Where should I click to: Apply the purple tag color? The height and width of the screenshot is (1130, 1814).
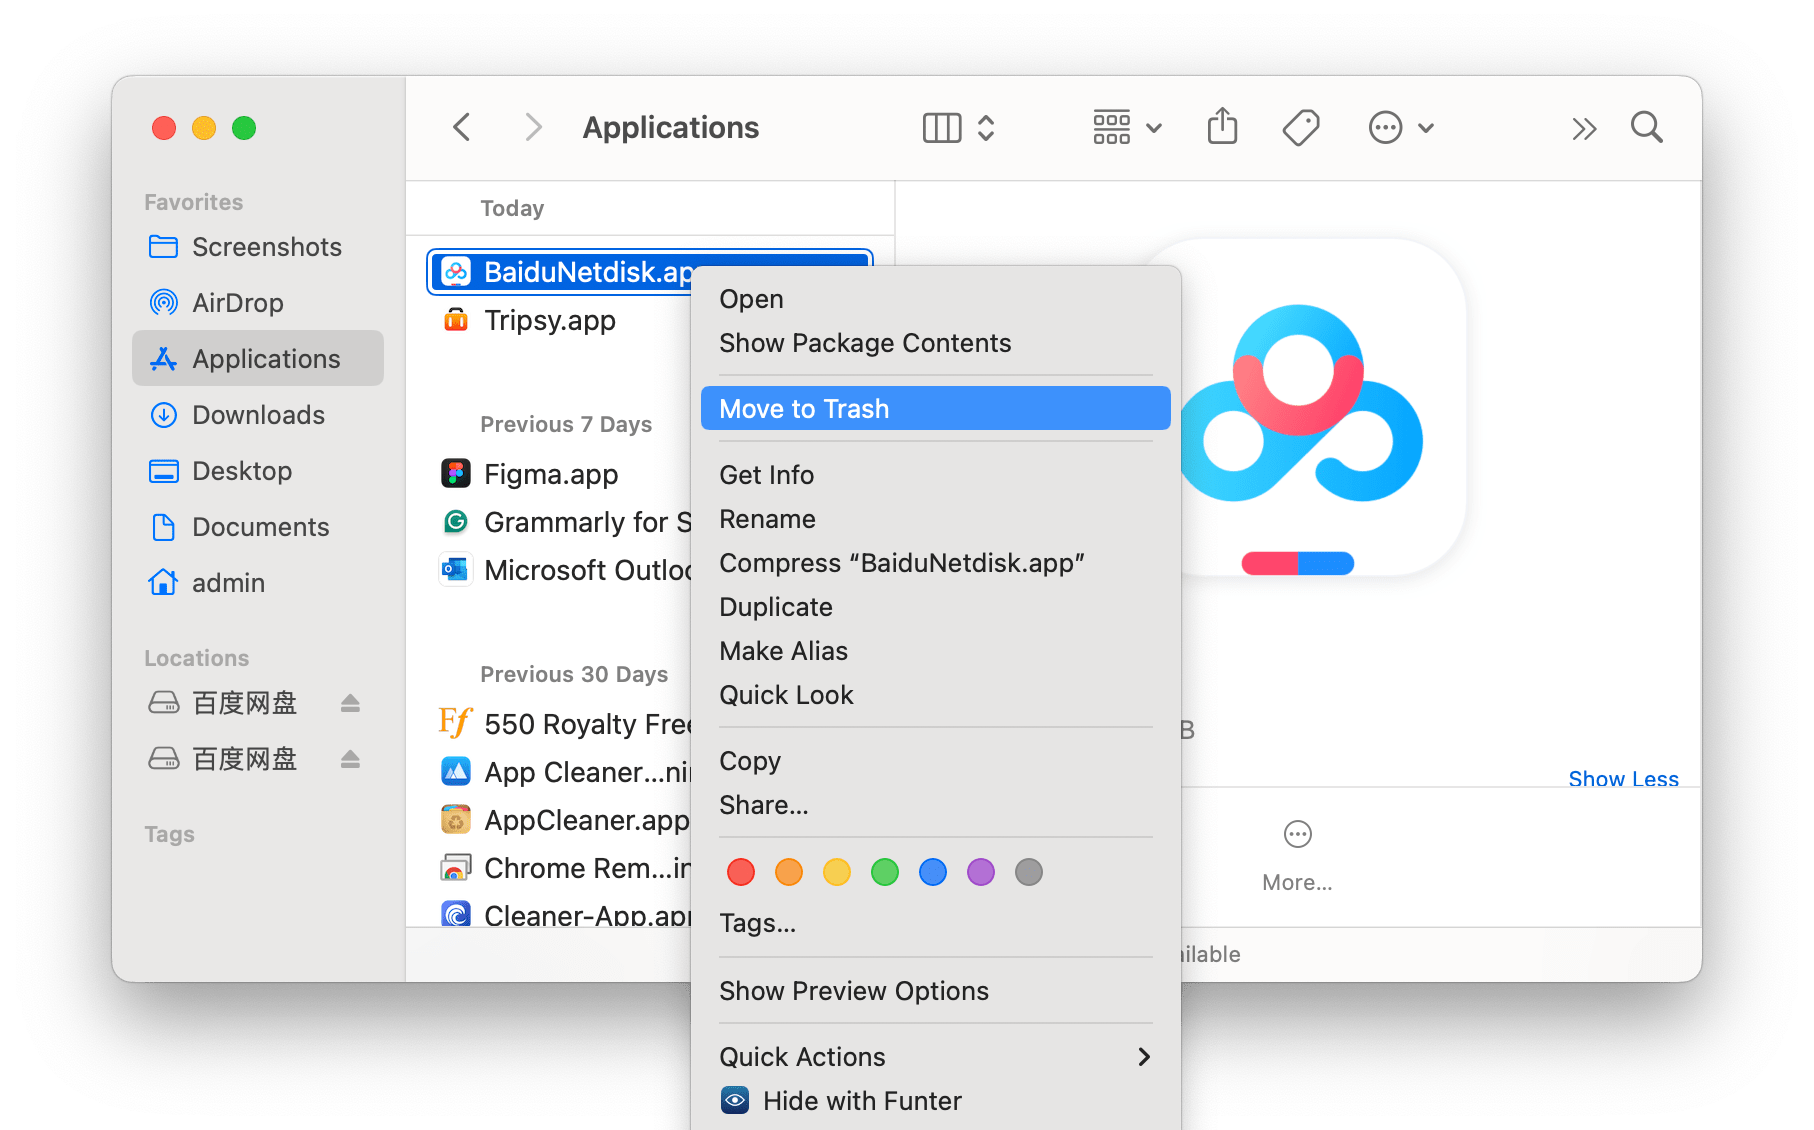point(981,872)
